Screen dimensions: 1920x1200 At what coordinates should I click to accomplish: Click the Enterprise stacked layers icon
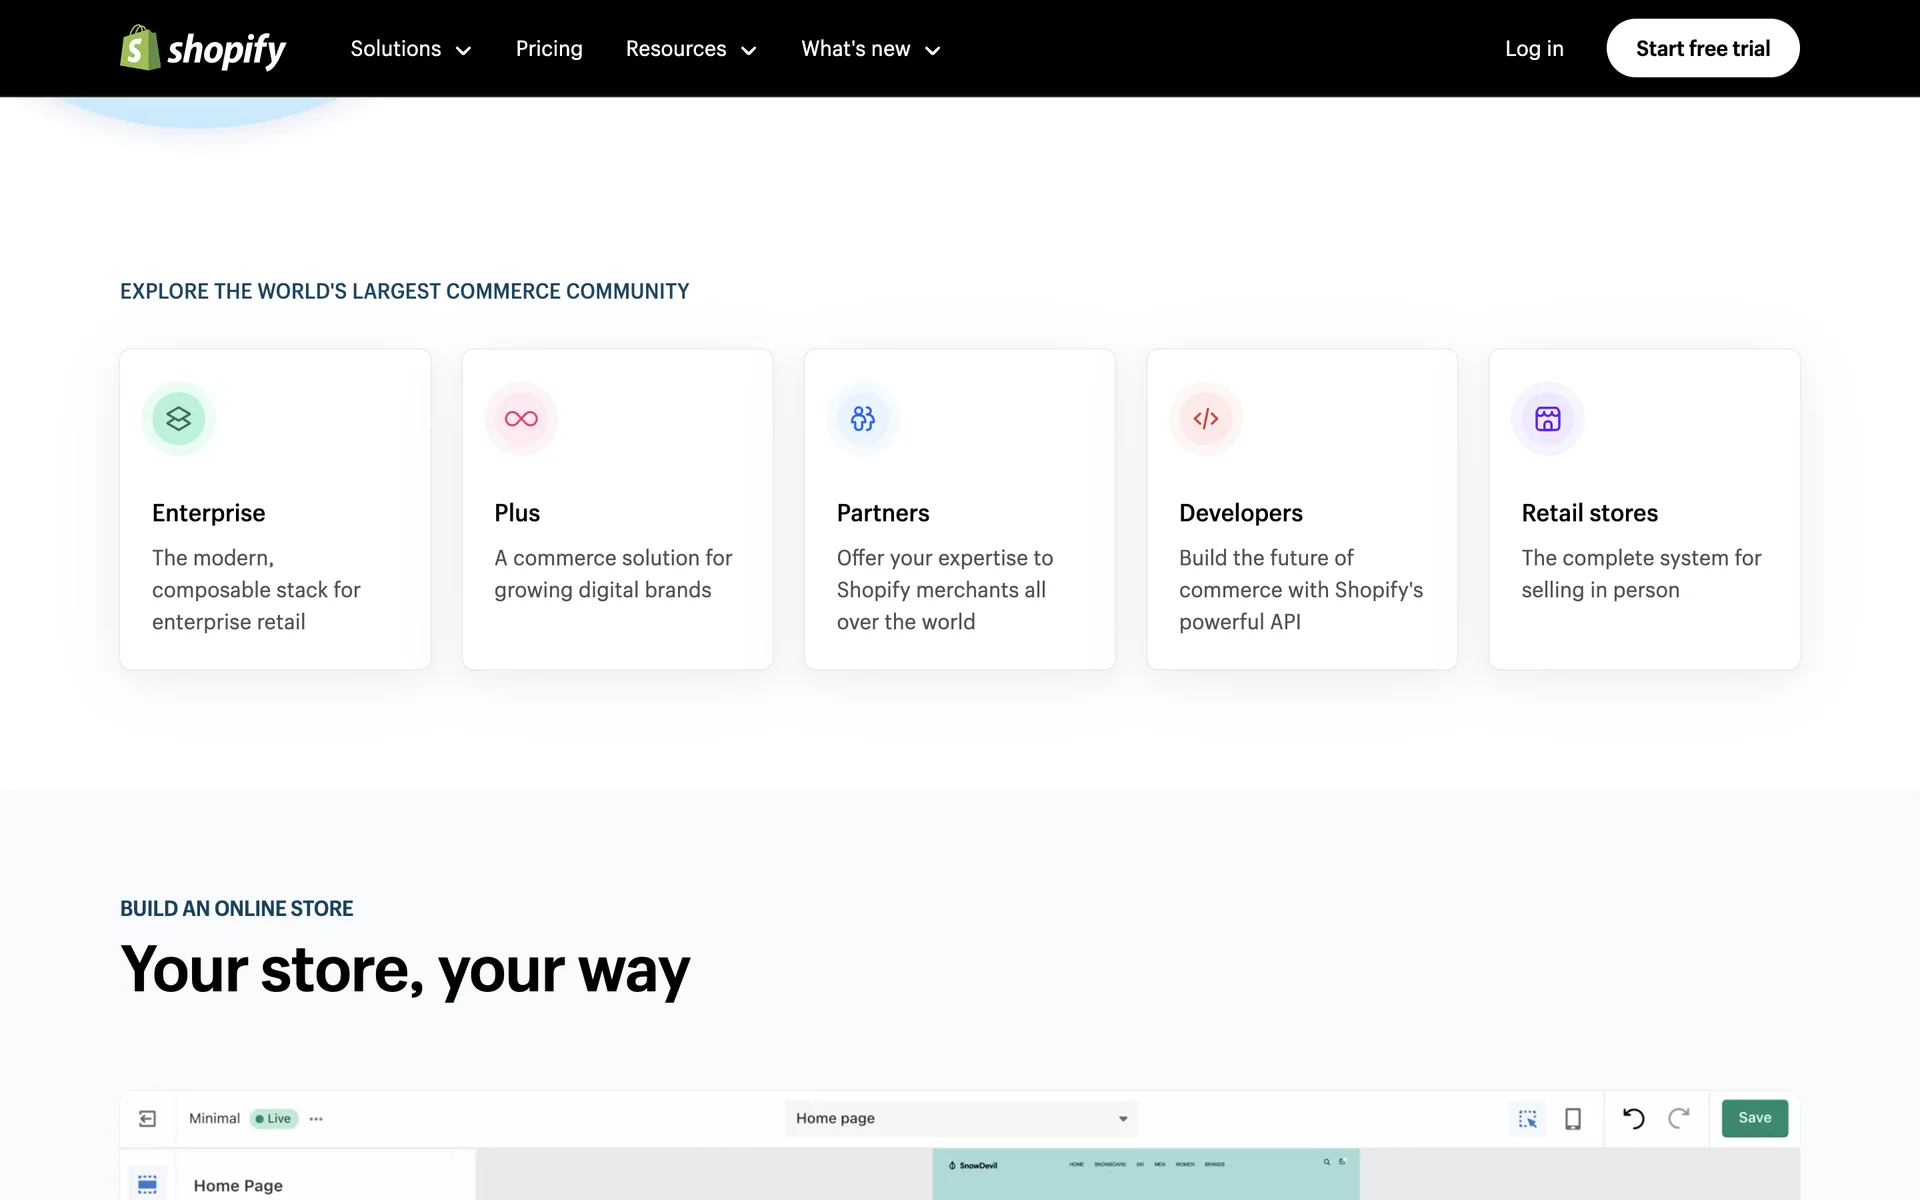pos(179,418)
